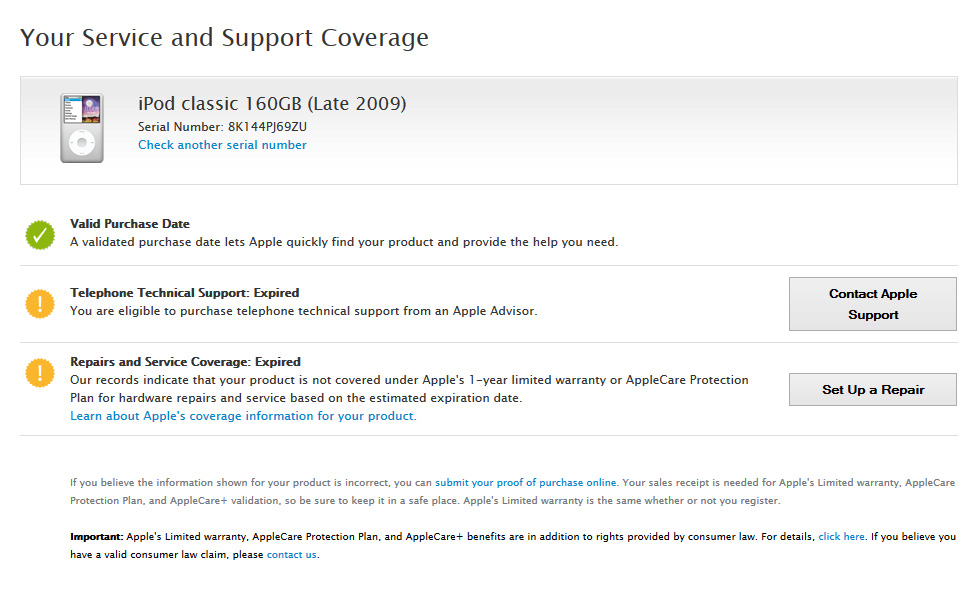Click the eligible to purchase telephone support text

tap(303, 311)
